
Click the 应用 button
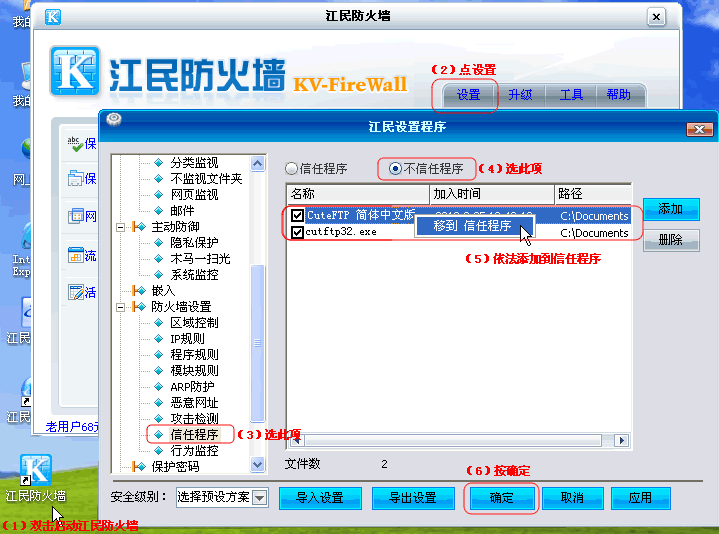[641, 498]
